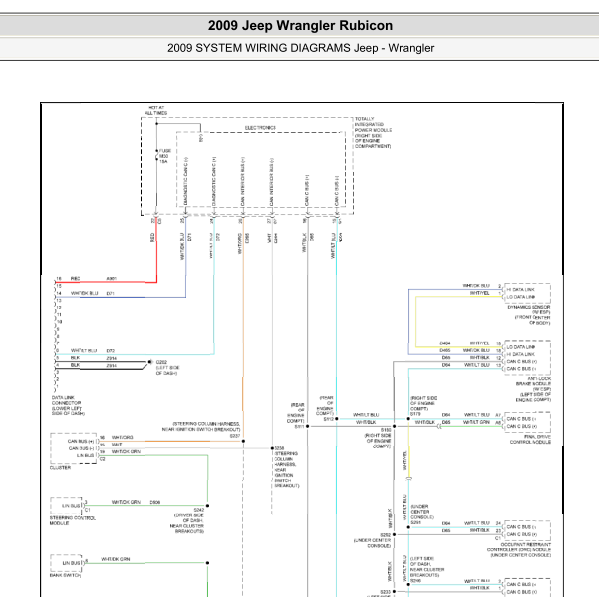Click the "S237" splice label

click(x=235, y=436)
